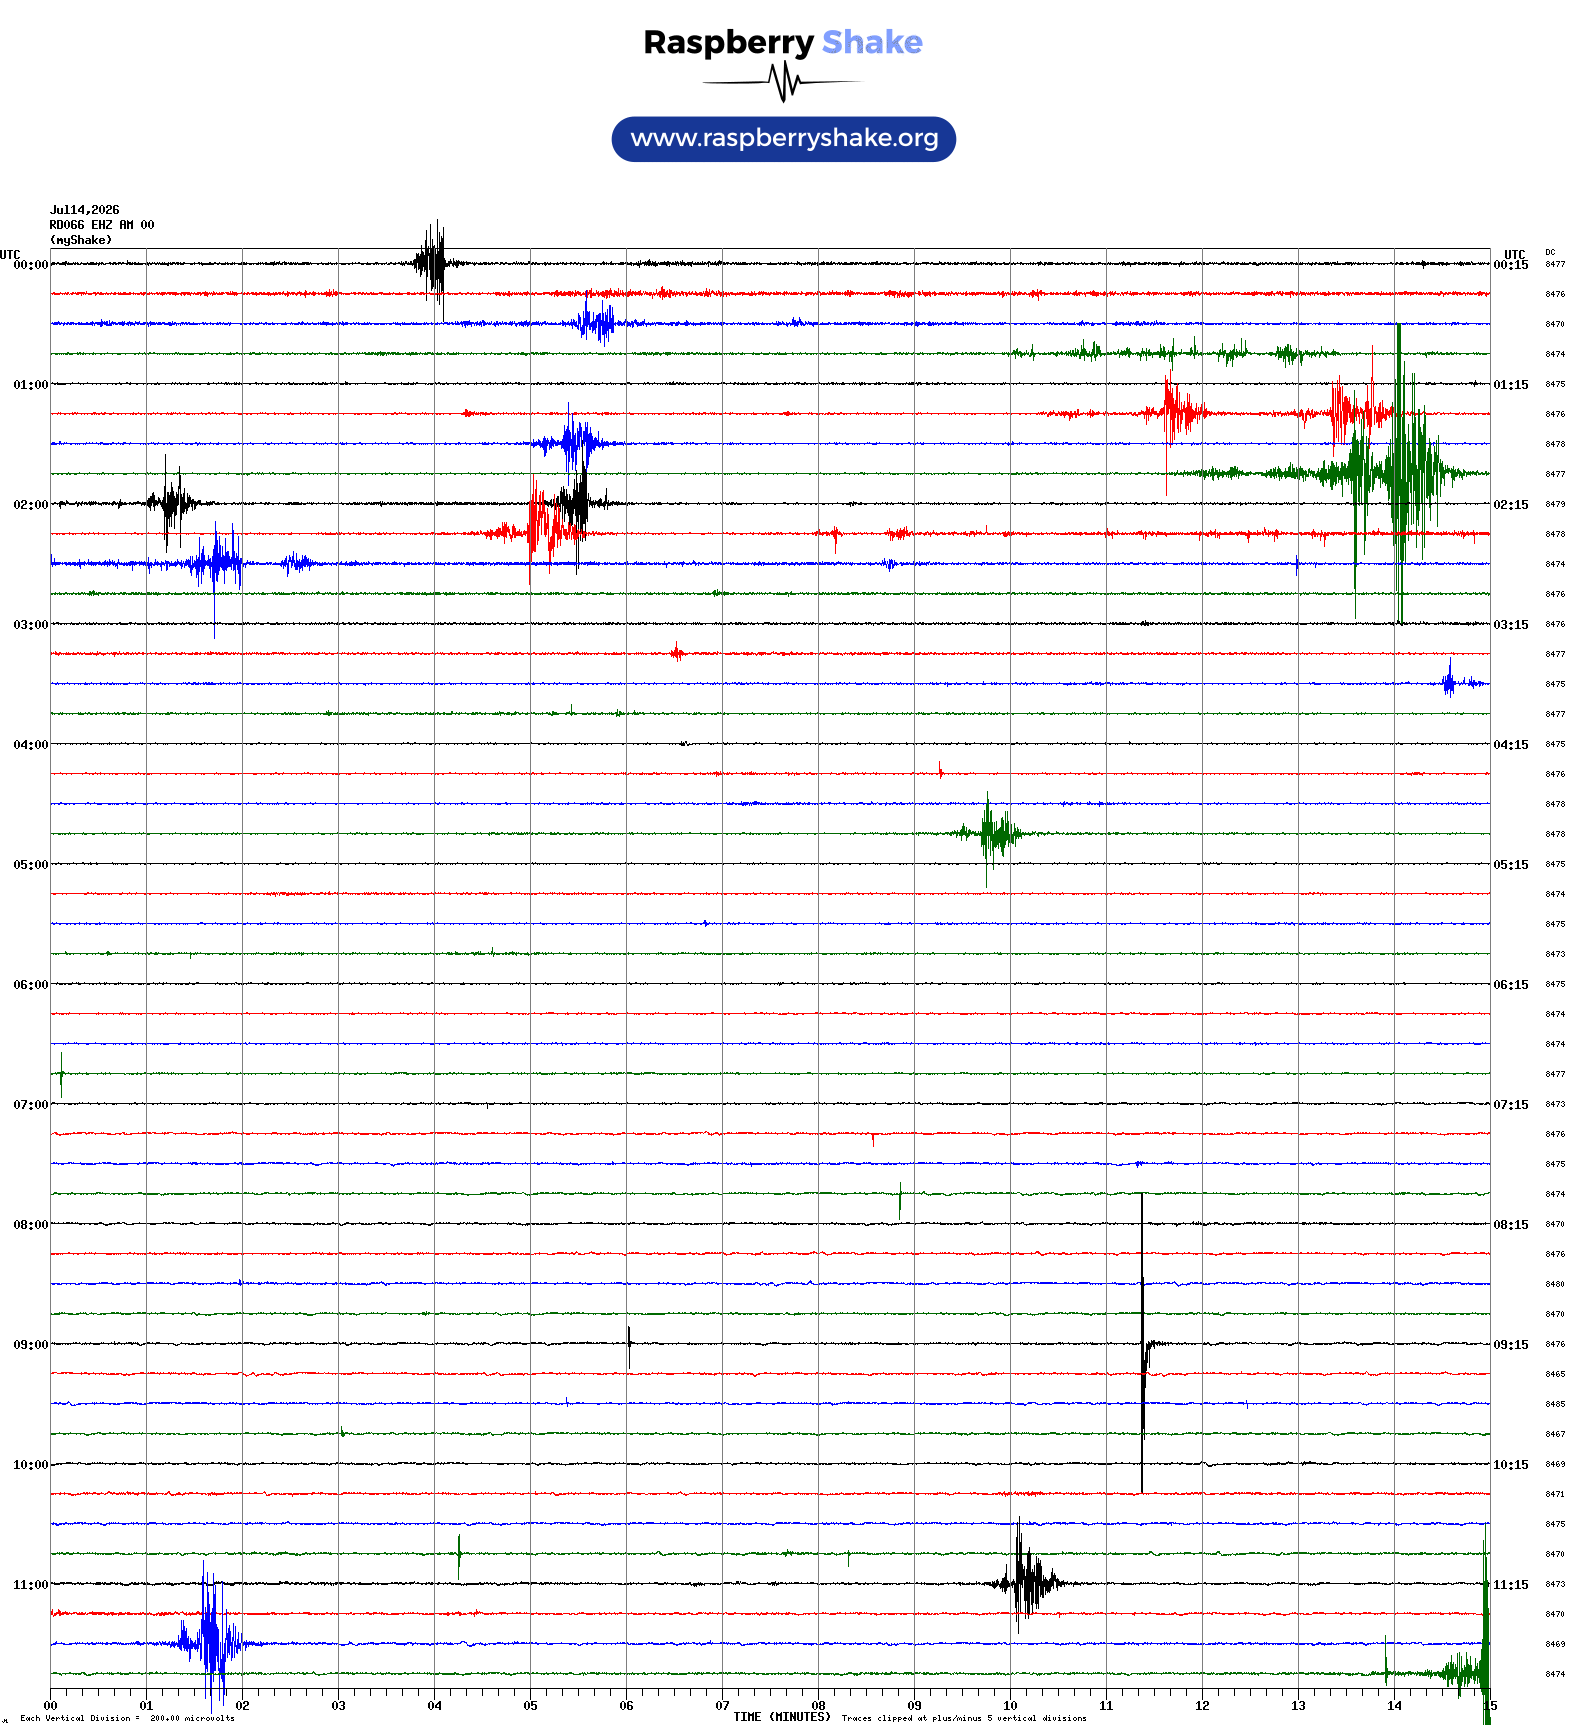Click the Traces clipped at plus/minus note
The image size is (1570, 1732).
click(964, 1718)
